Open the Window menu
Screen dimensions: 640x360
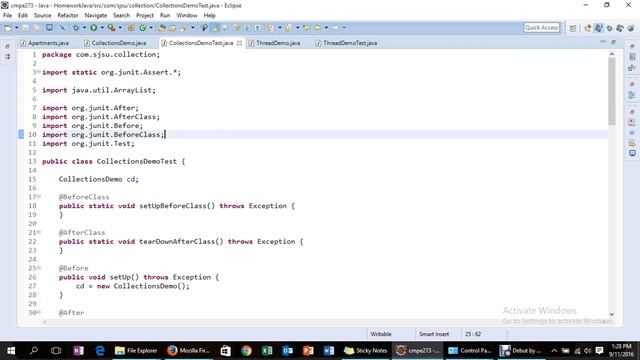pyautogui.click(x=187, y=16)
